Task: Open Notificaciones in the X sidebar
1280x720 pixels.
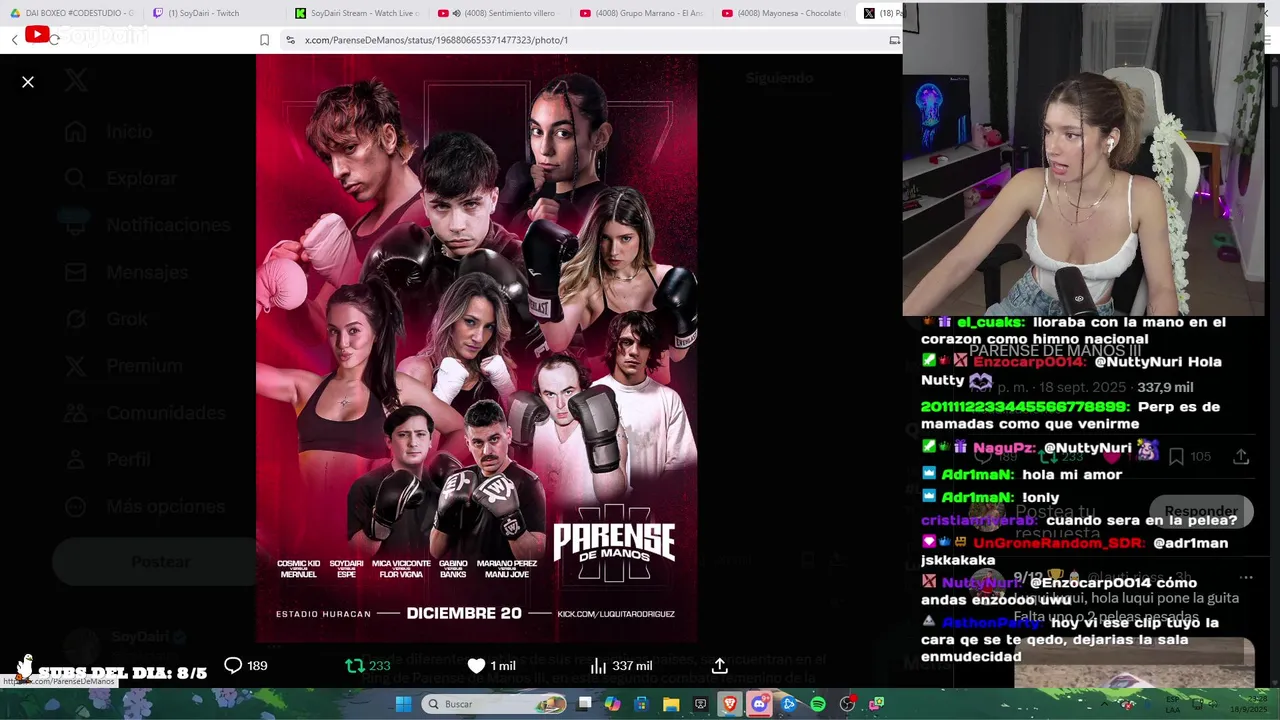Action: [147, 225]
